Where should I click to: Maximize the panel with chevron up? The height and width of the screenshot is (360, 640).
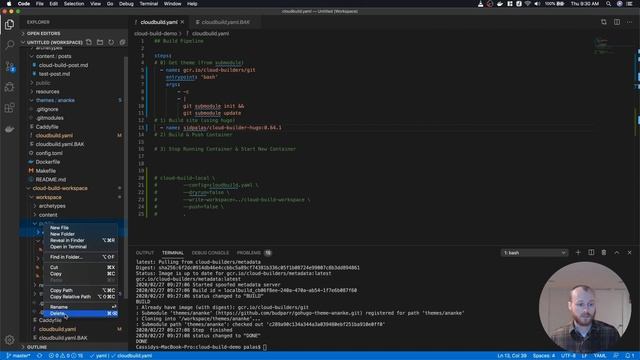click(617, 253)
